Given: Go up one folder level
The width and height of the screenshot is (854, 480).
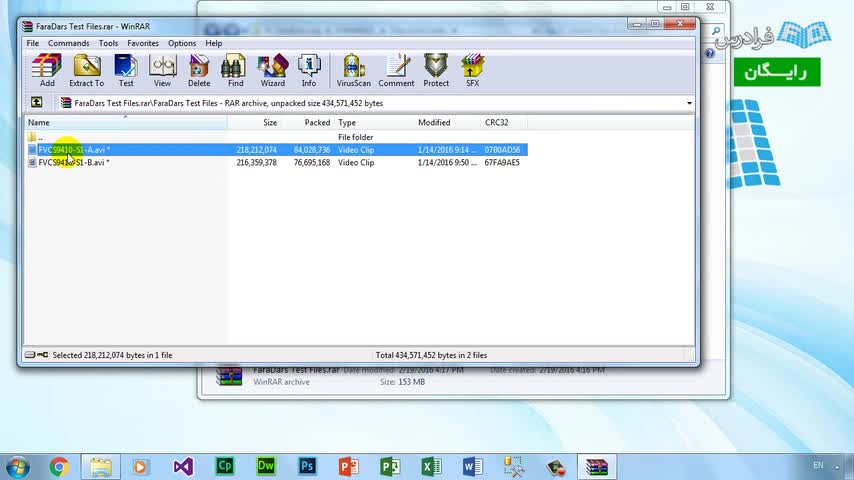Looking at the screenshot, I should 36,102.
